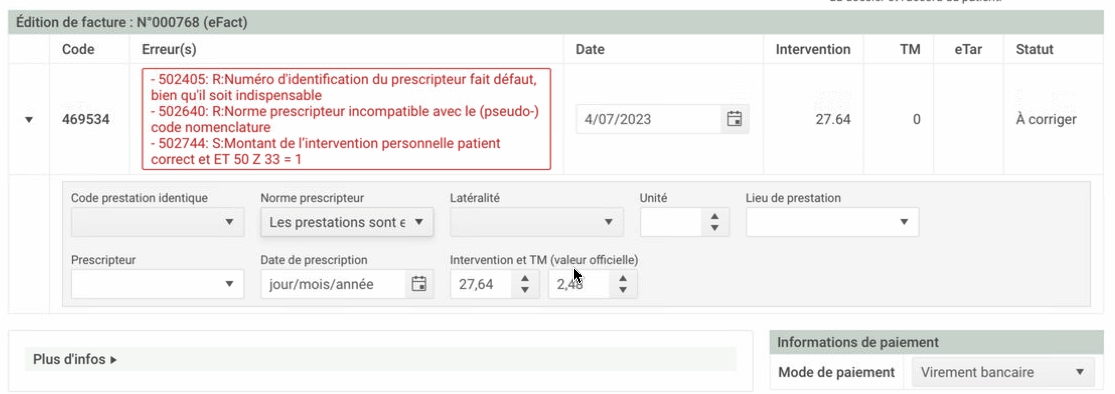The width and height of the screenshot is (1115, 394).
Task: Open Norme prescripteur dropdown
Action: coord(347,222)
